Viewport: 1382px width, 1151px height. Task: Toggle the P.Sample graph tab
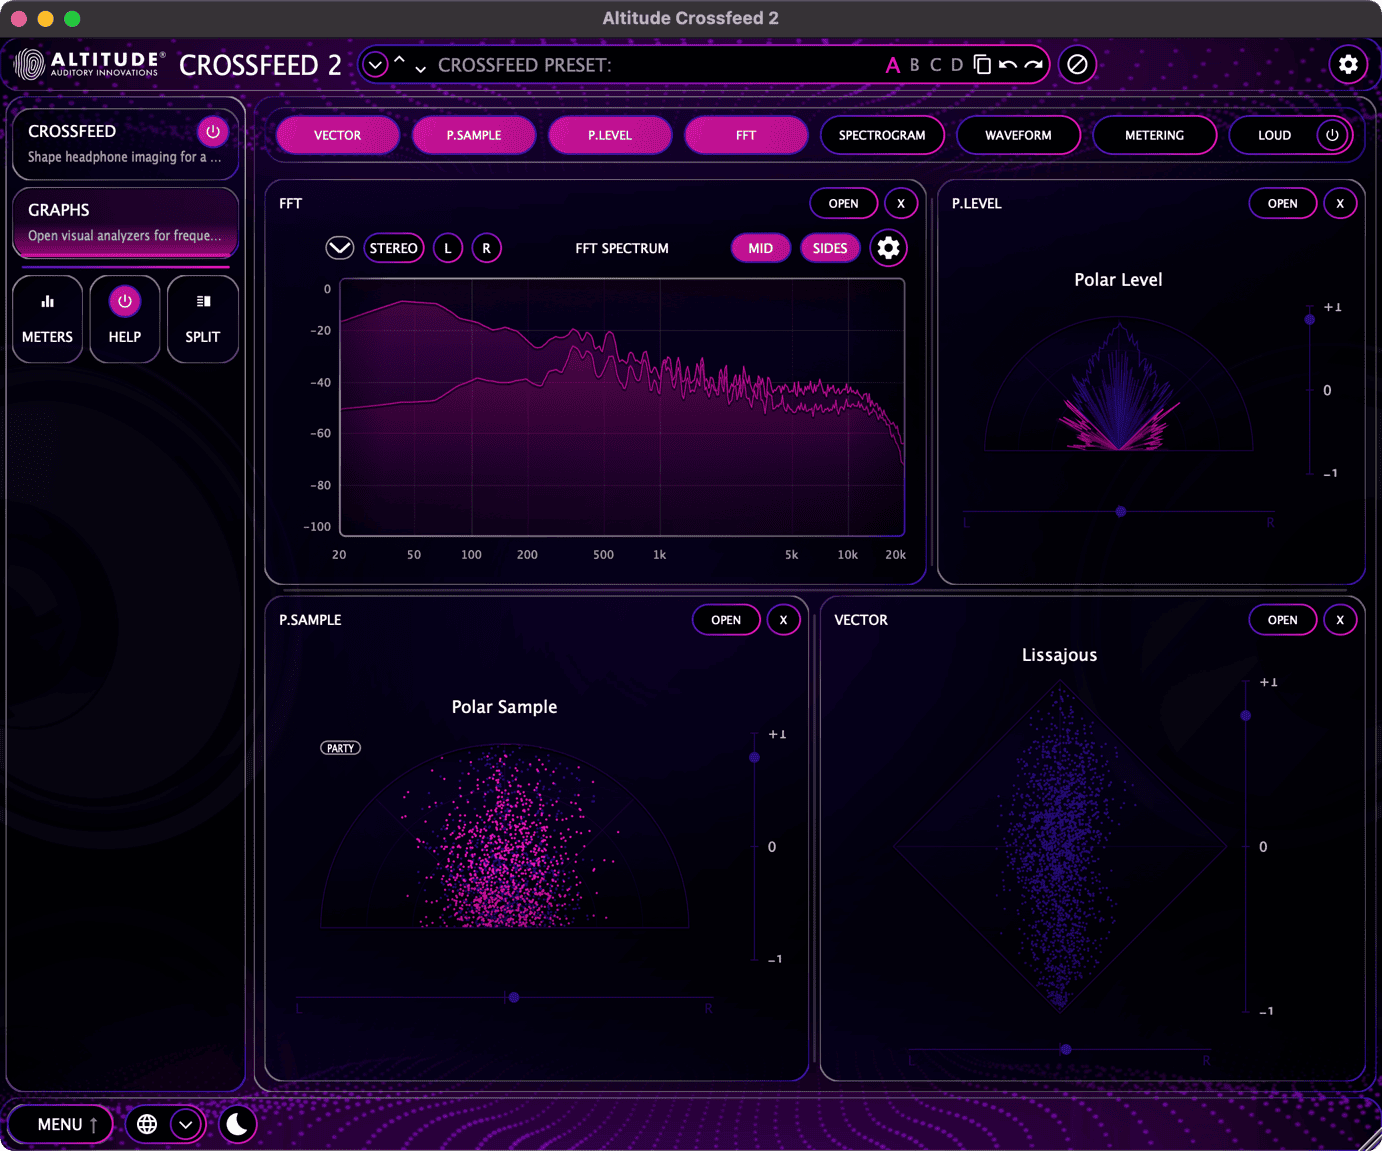point(474,135)
